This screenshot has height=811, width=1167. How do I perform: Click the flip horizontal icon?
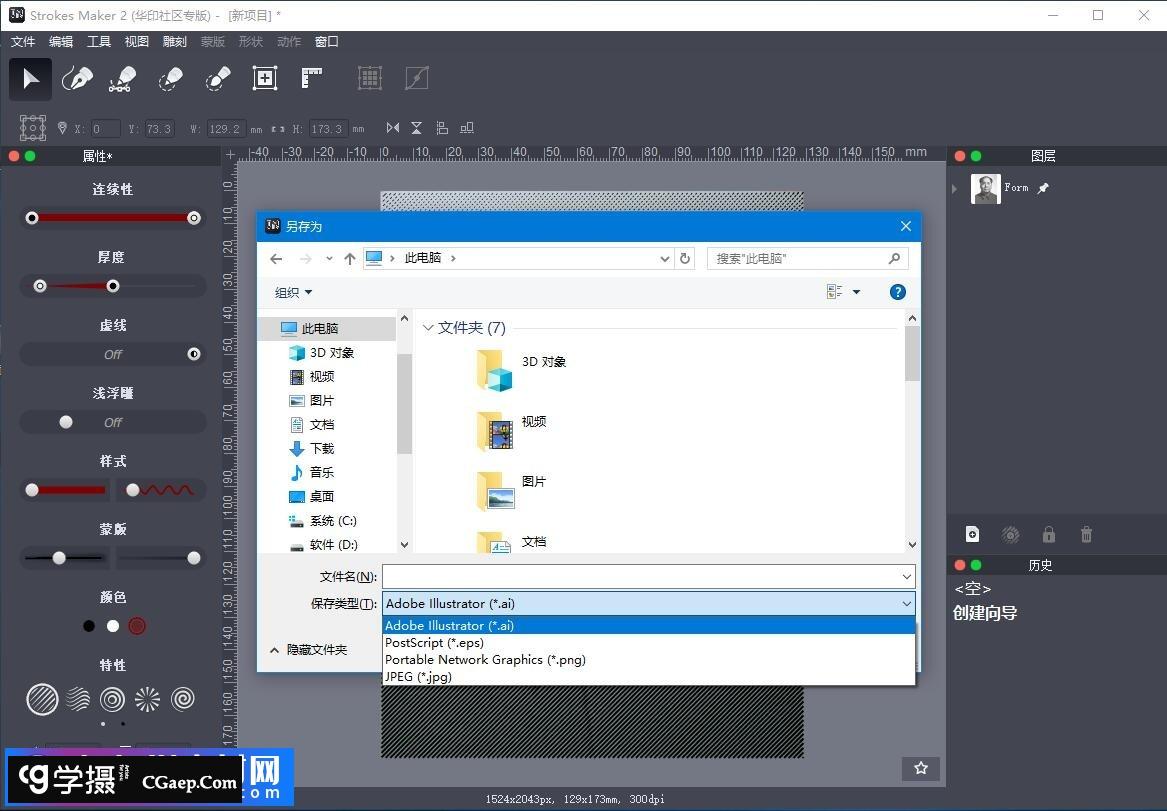tap(393, 128)
